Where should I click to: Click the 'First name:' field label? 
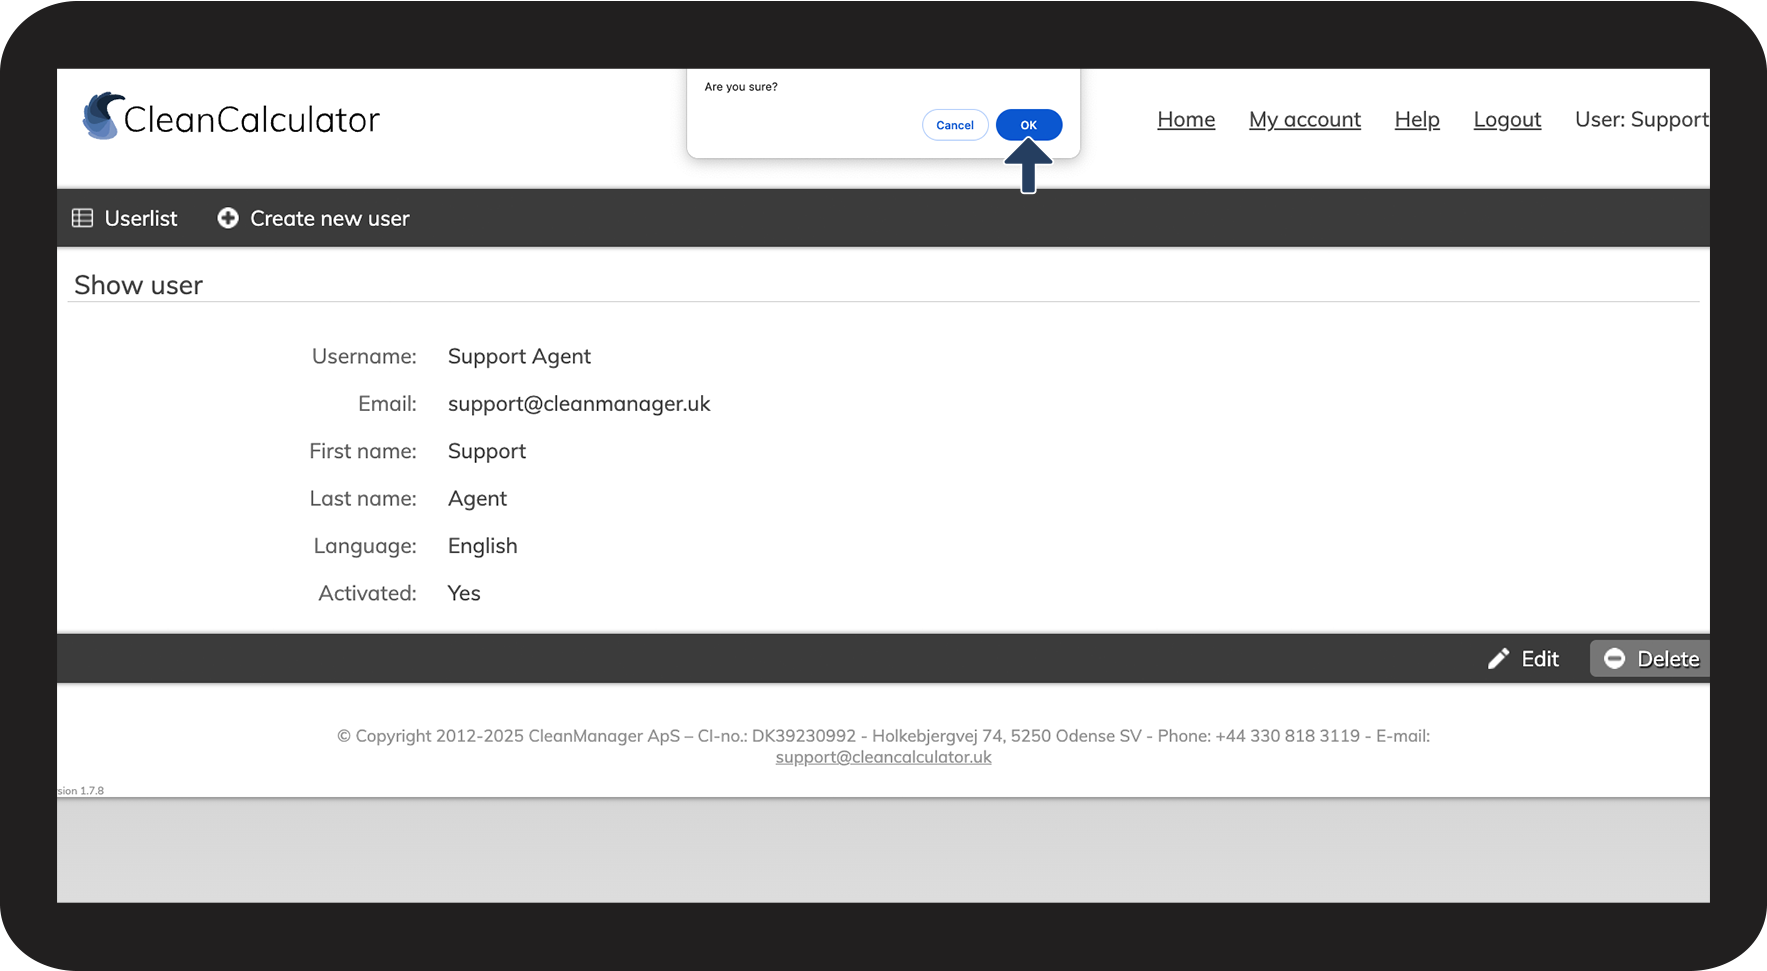click(x=363, y=452)
